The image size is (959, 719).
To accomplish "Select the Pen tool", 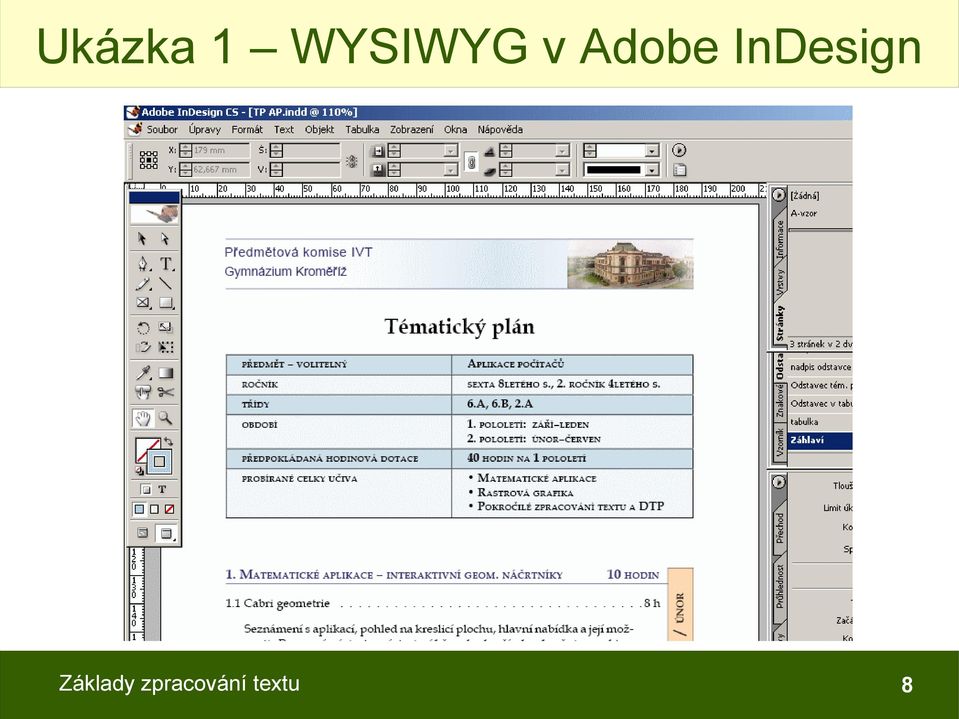I will (x=143, y=264).
